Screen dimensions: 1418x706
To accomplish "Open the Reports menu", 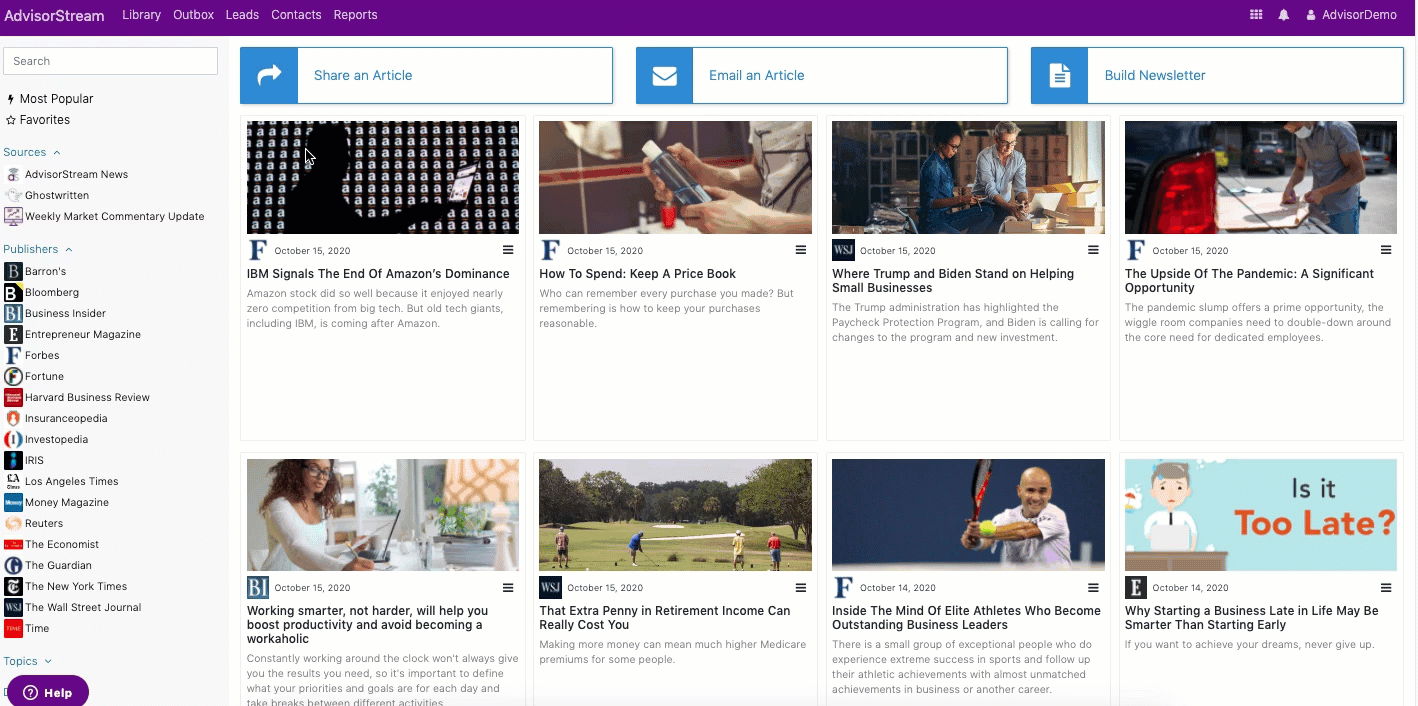I will [x=355, y=15].
